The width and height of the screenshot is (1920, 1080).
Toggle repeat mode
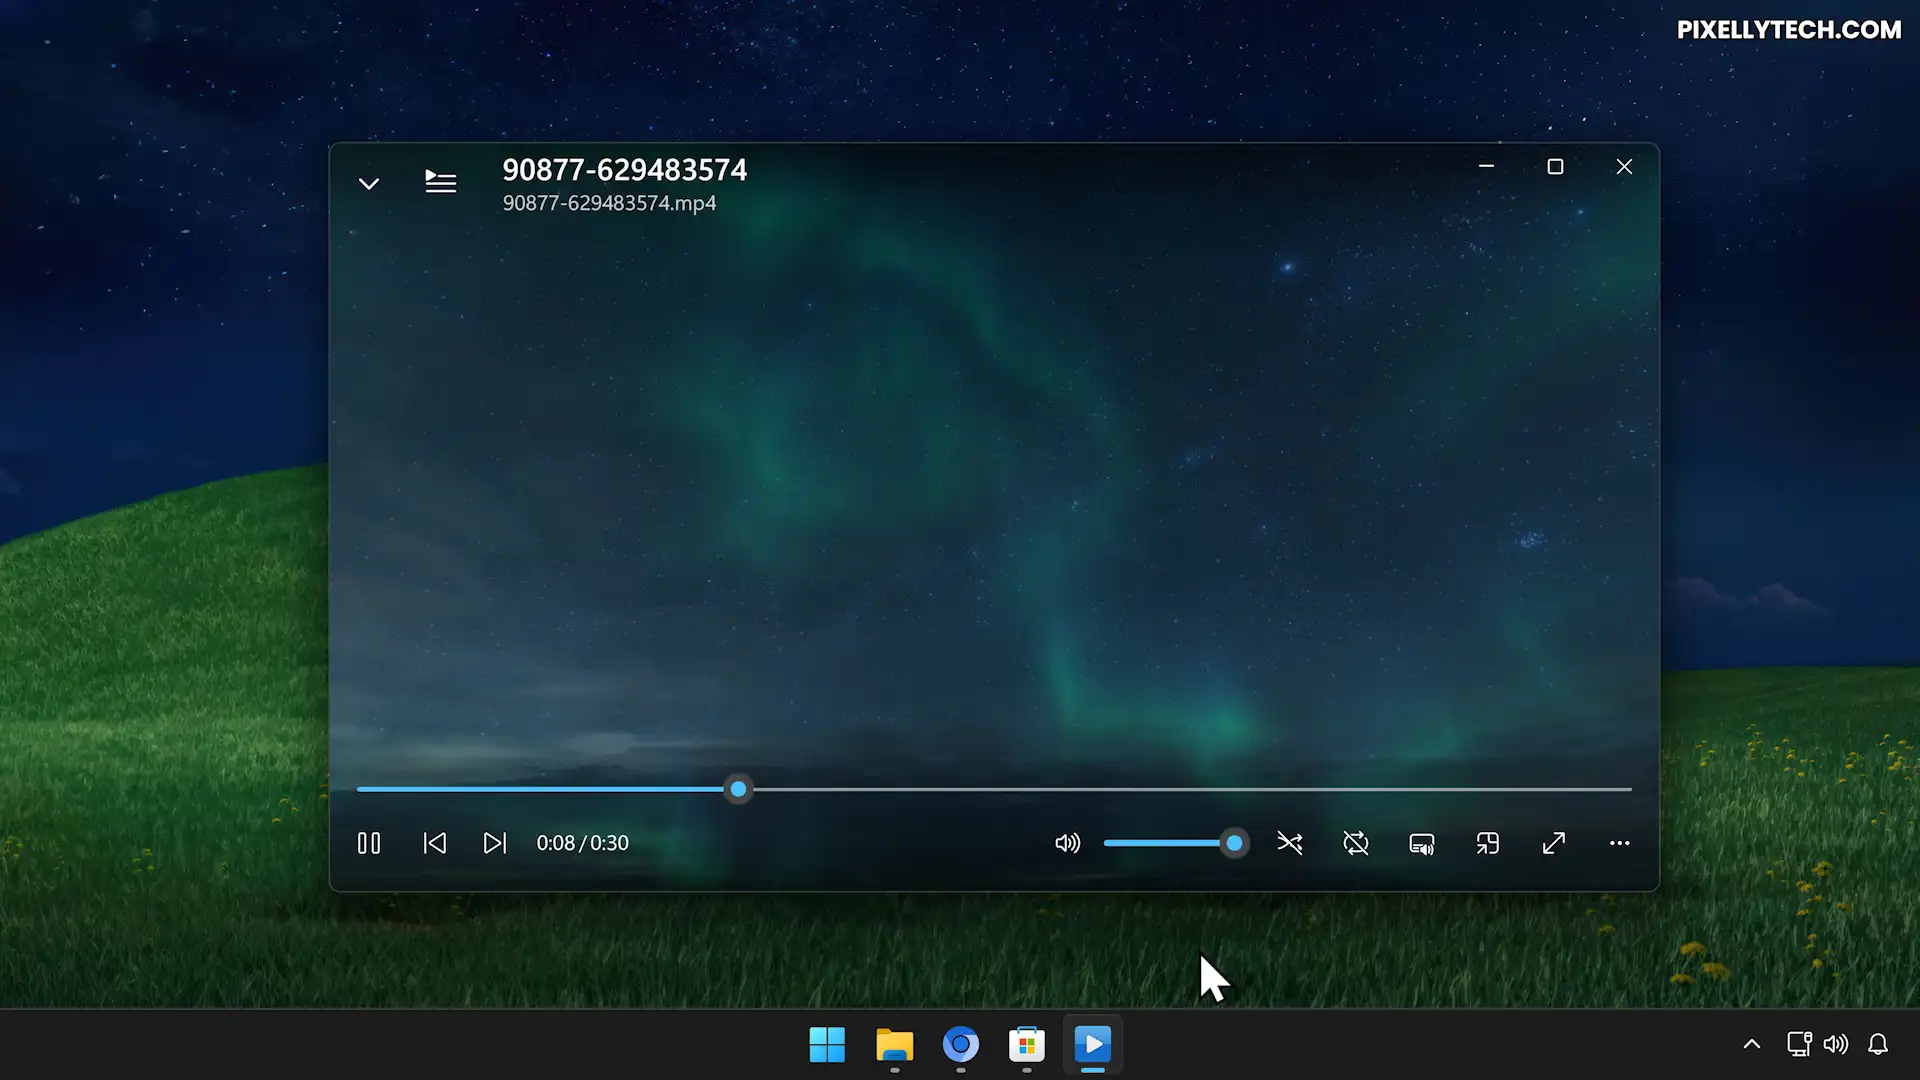1356,843
